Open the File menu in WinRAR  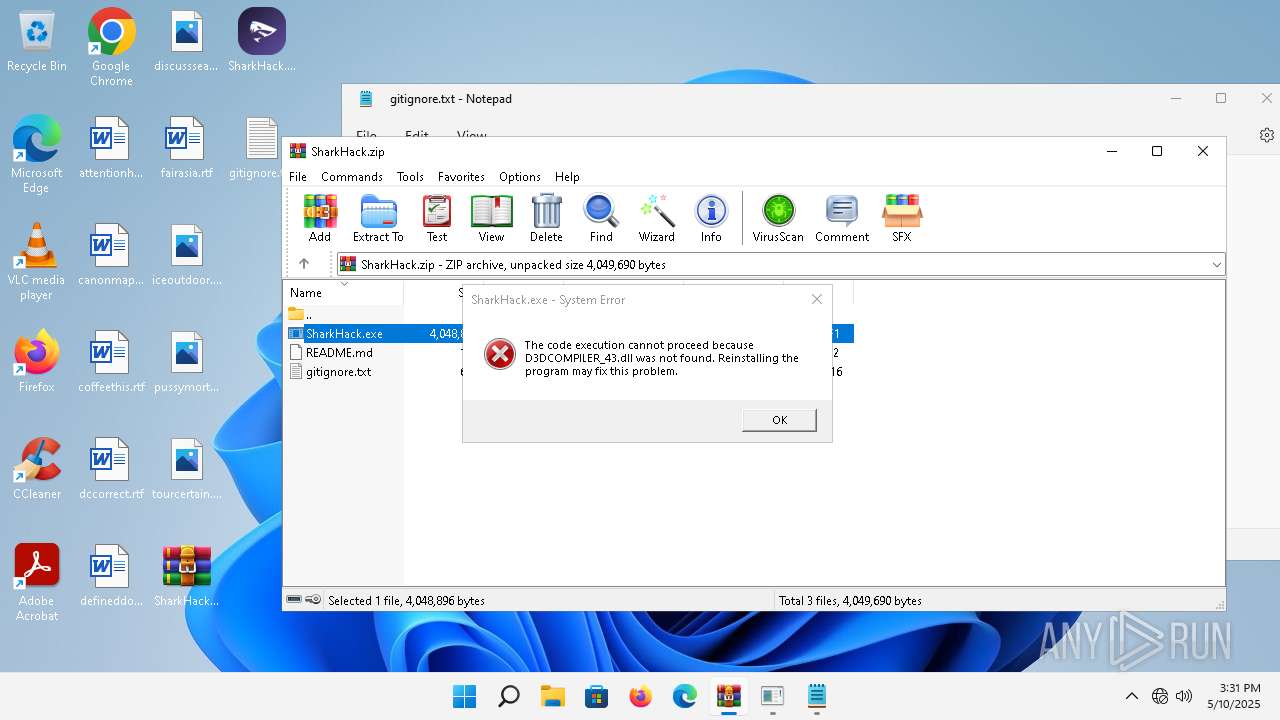(298, 176)
